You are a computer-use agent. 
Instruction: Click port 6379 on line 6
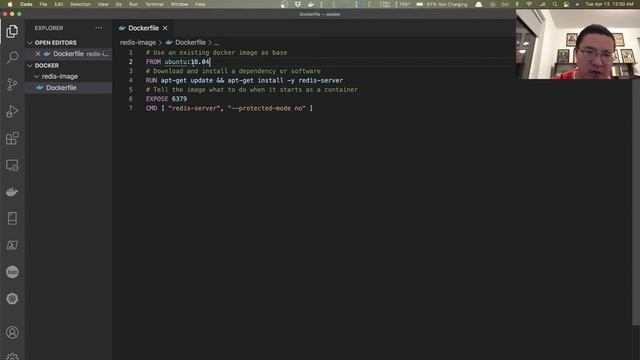[x=179, y=99]
